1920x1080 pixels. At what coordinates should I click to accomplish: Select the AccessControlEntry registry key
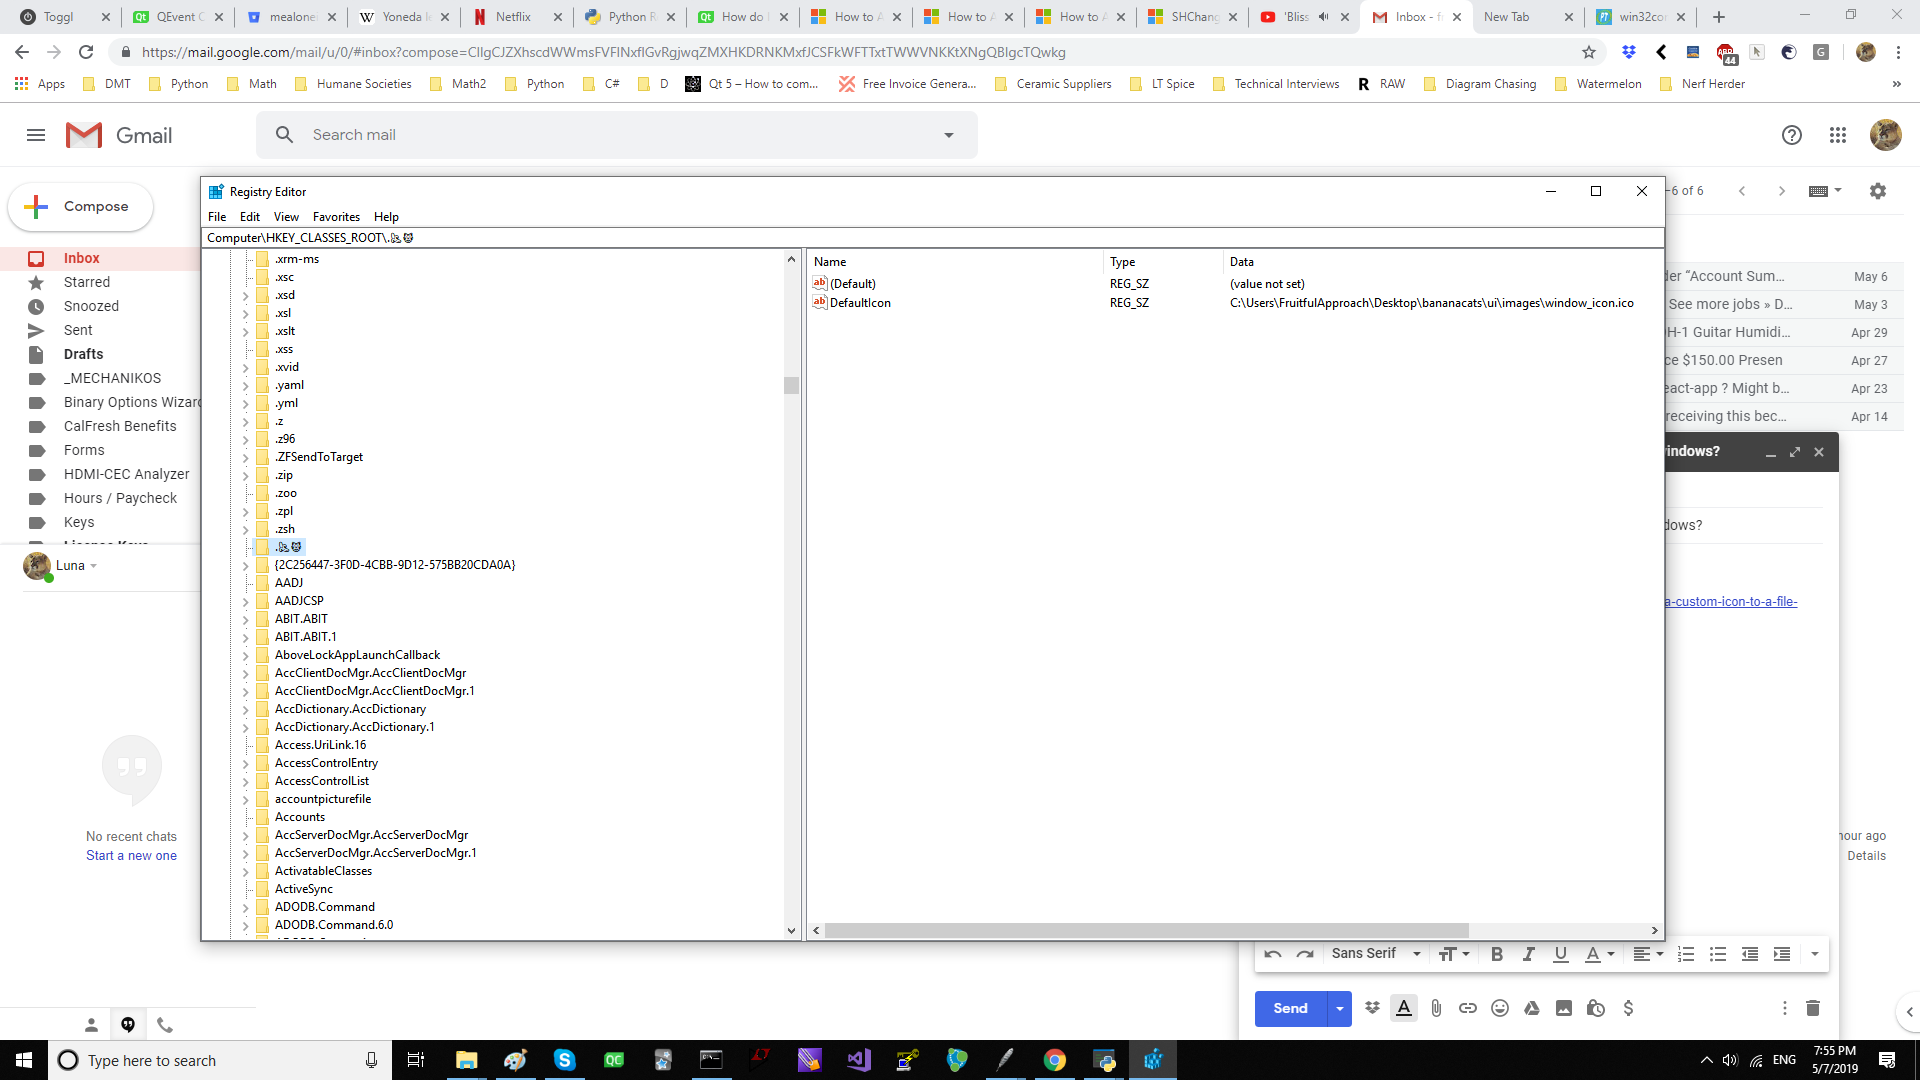click(326, 763)
